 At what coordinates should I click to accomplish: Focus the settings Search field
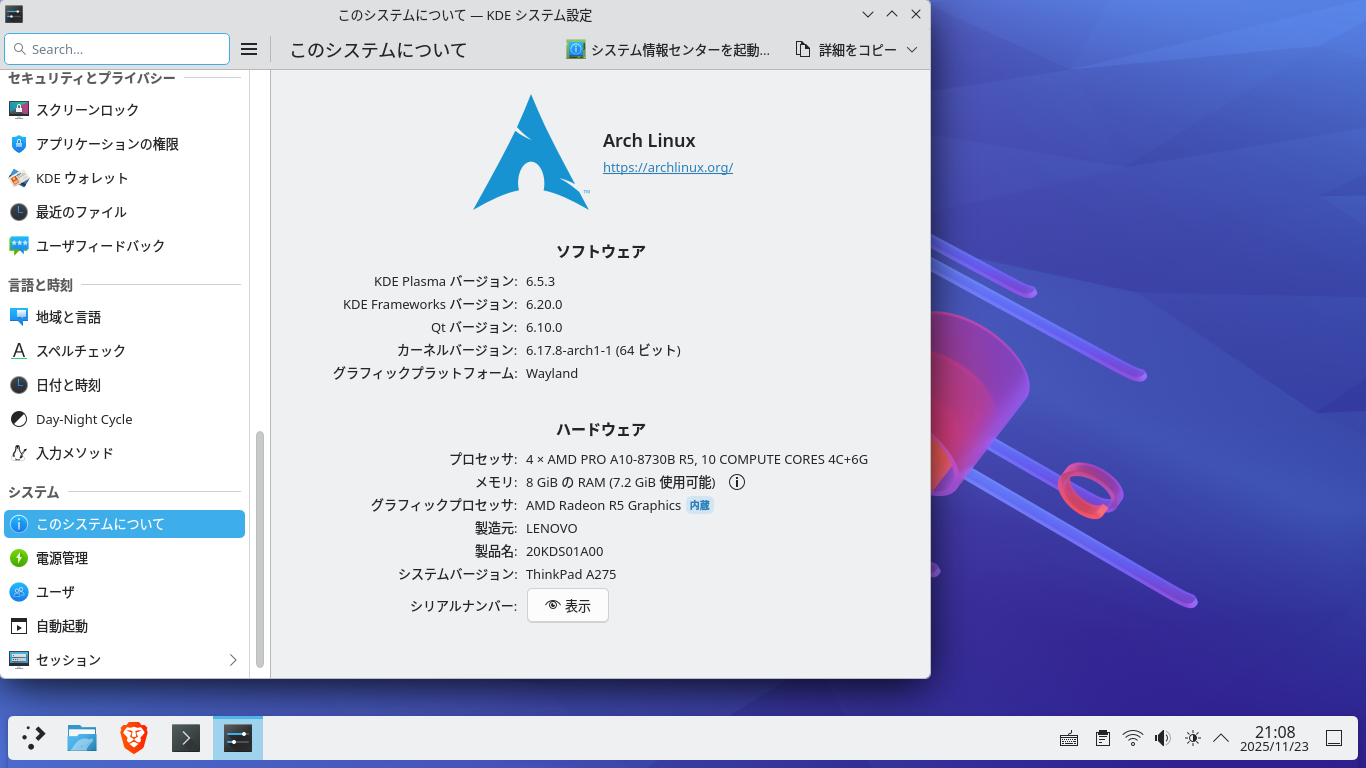[x=117, y=49]
